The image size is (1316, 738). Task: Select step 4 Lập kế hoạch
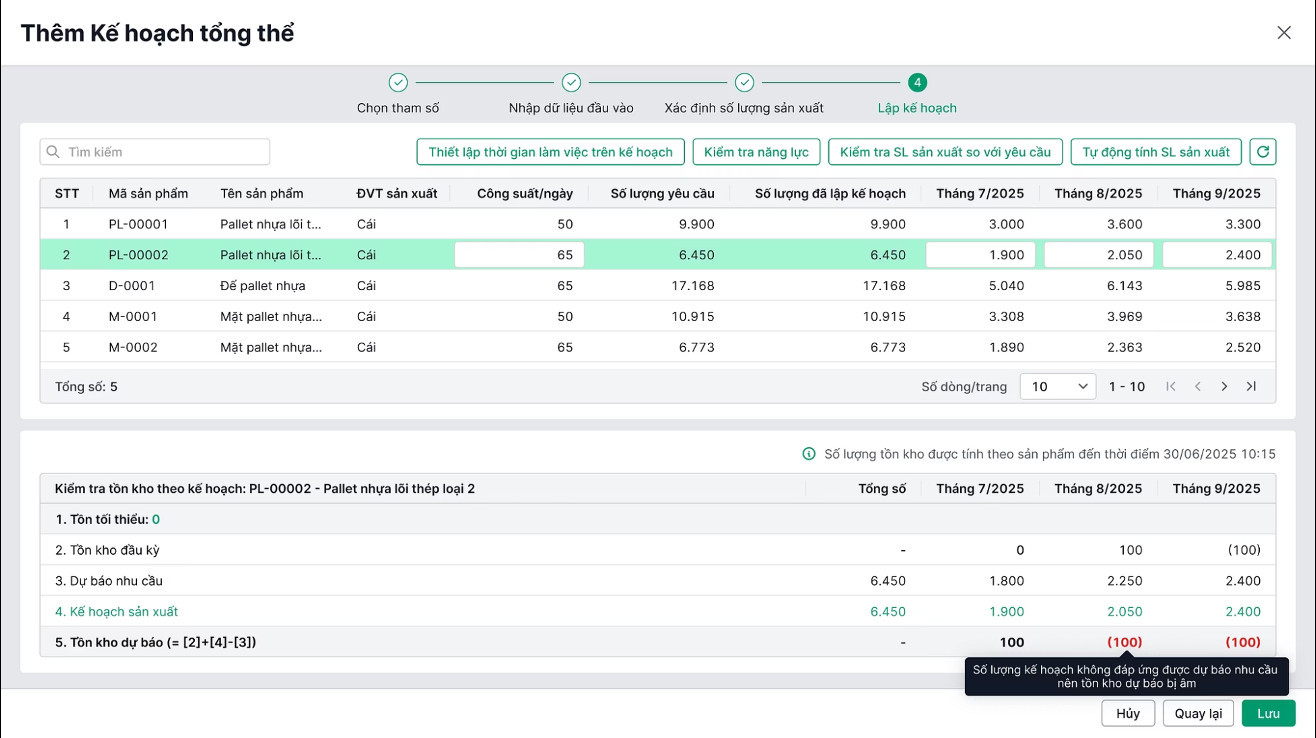click(917, 83)
